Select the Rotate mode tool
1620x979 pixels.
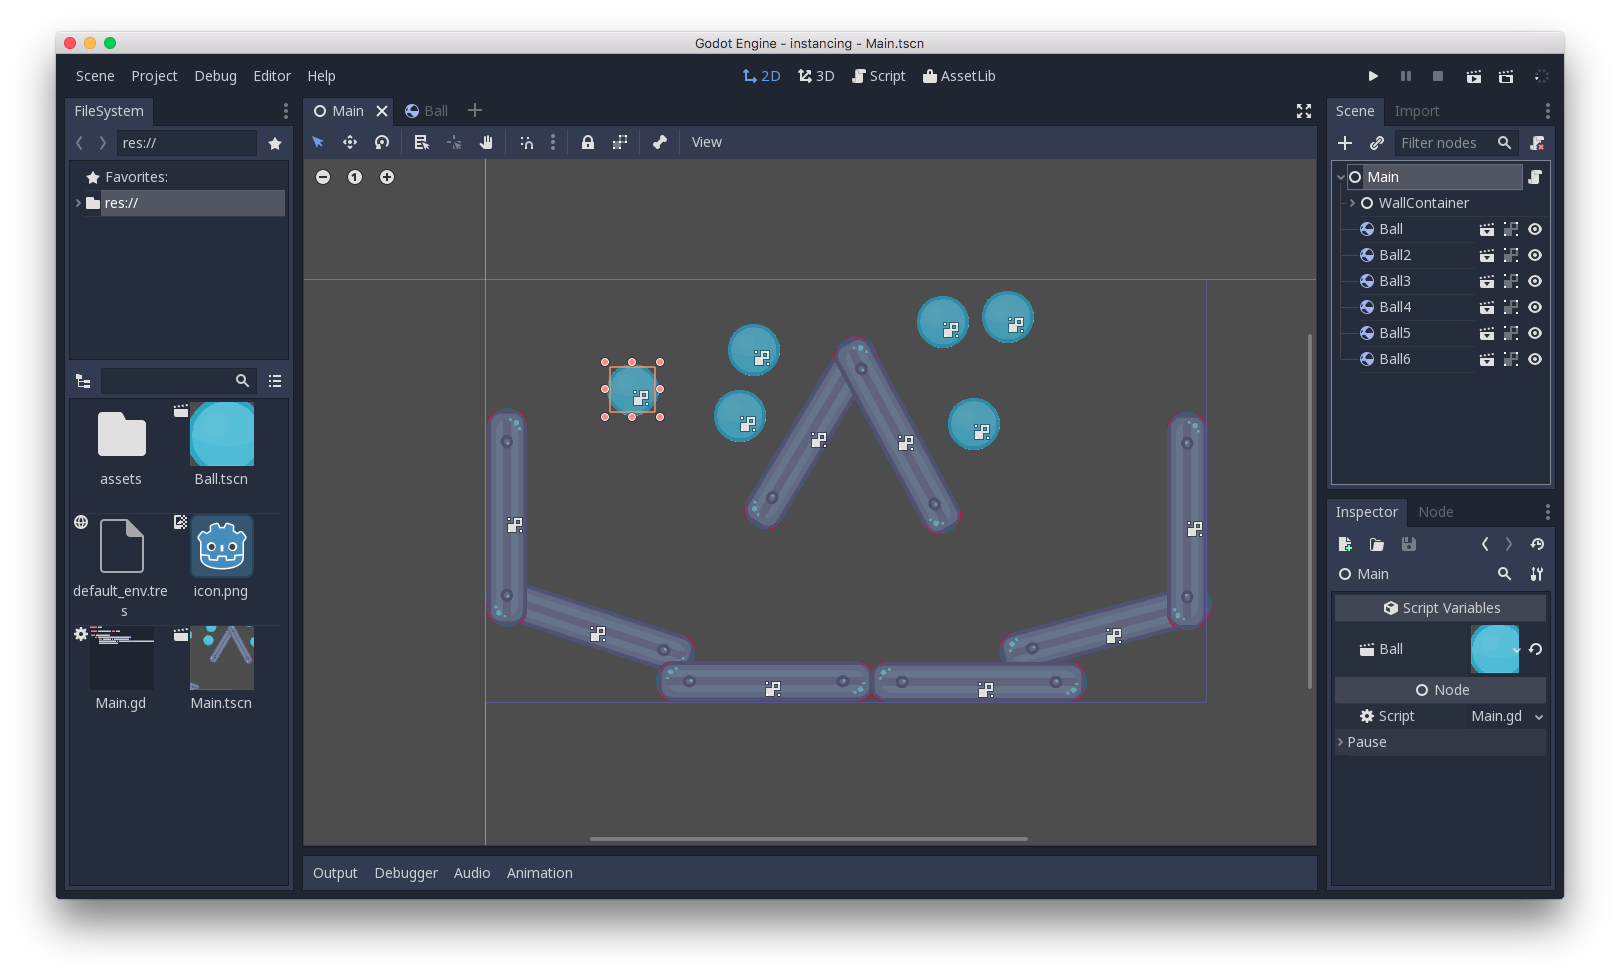point(382,143)
